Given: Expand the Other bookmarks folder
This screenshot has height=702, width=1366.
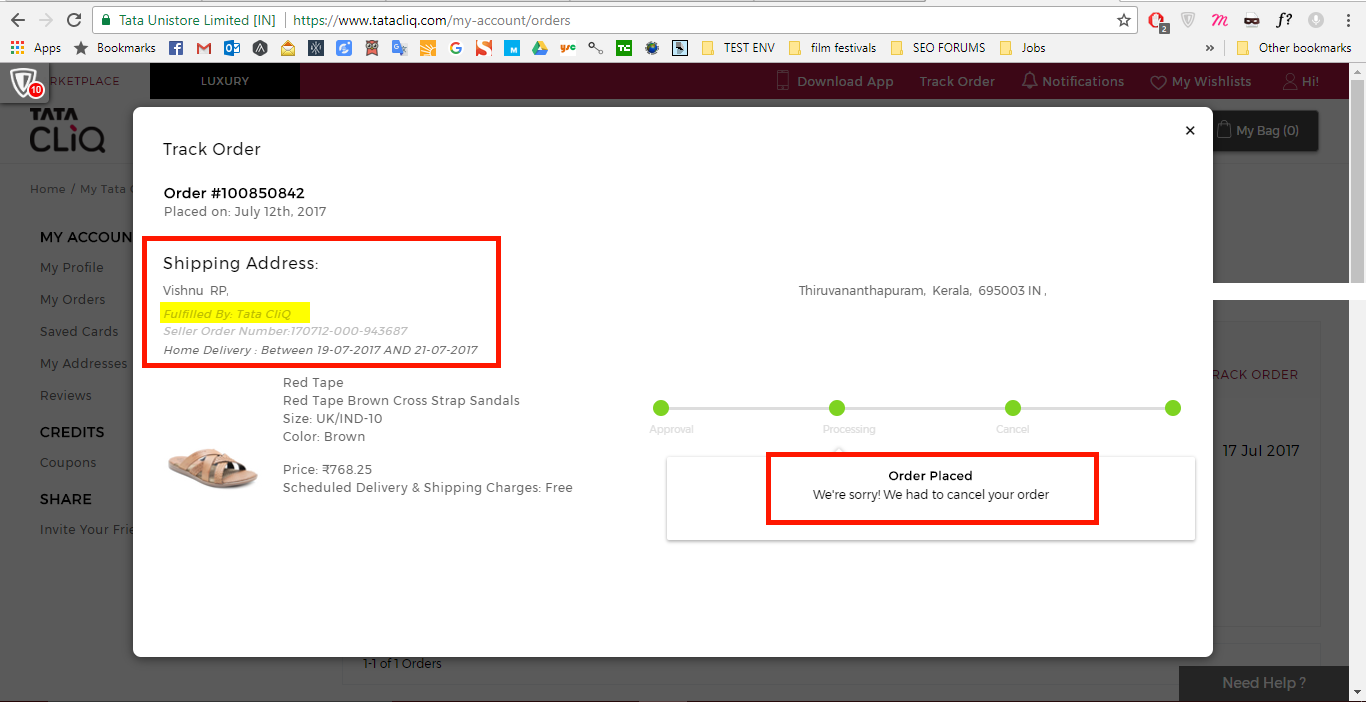Looking at the screenshot, I should tap(1293, 48).
